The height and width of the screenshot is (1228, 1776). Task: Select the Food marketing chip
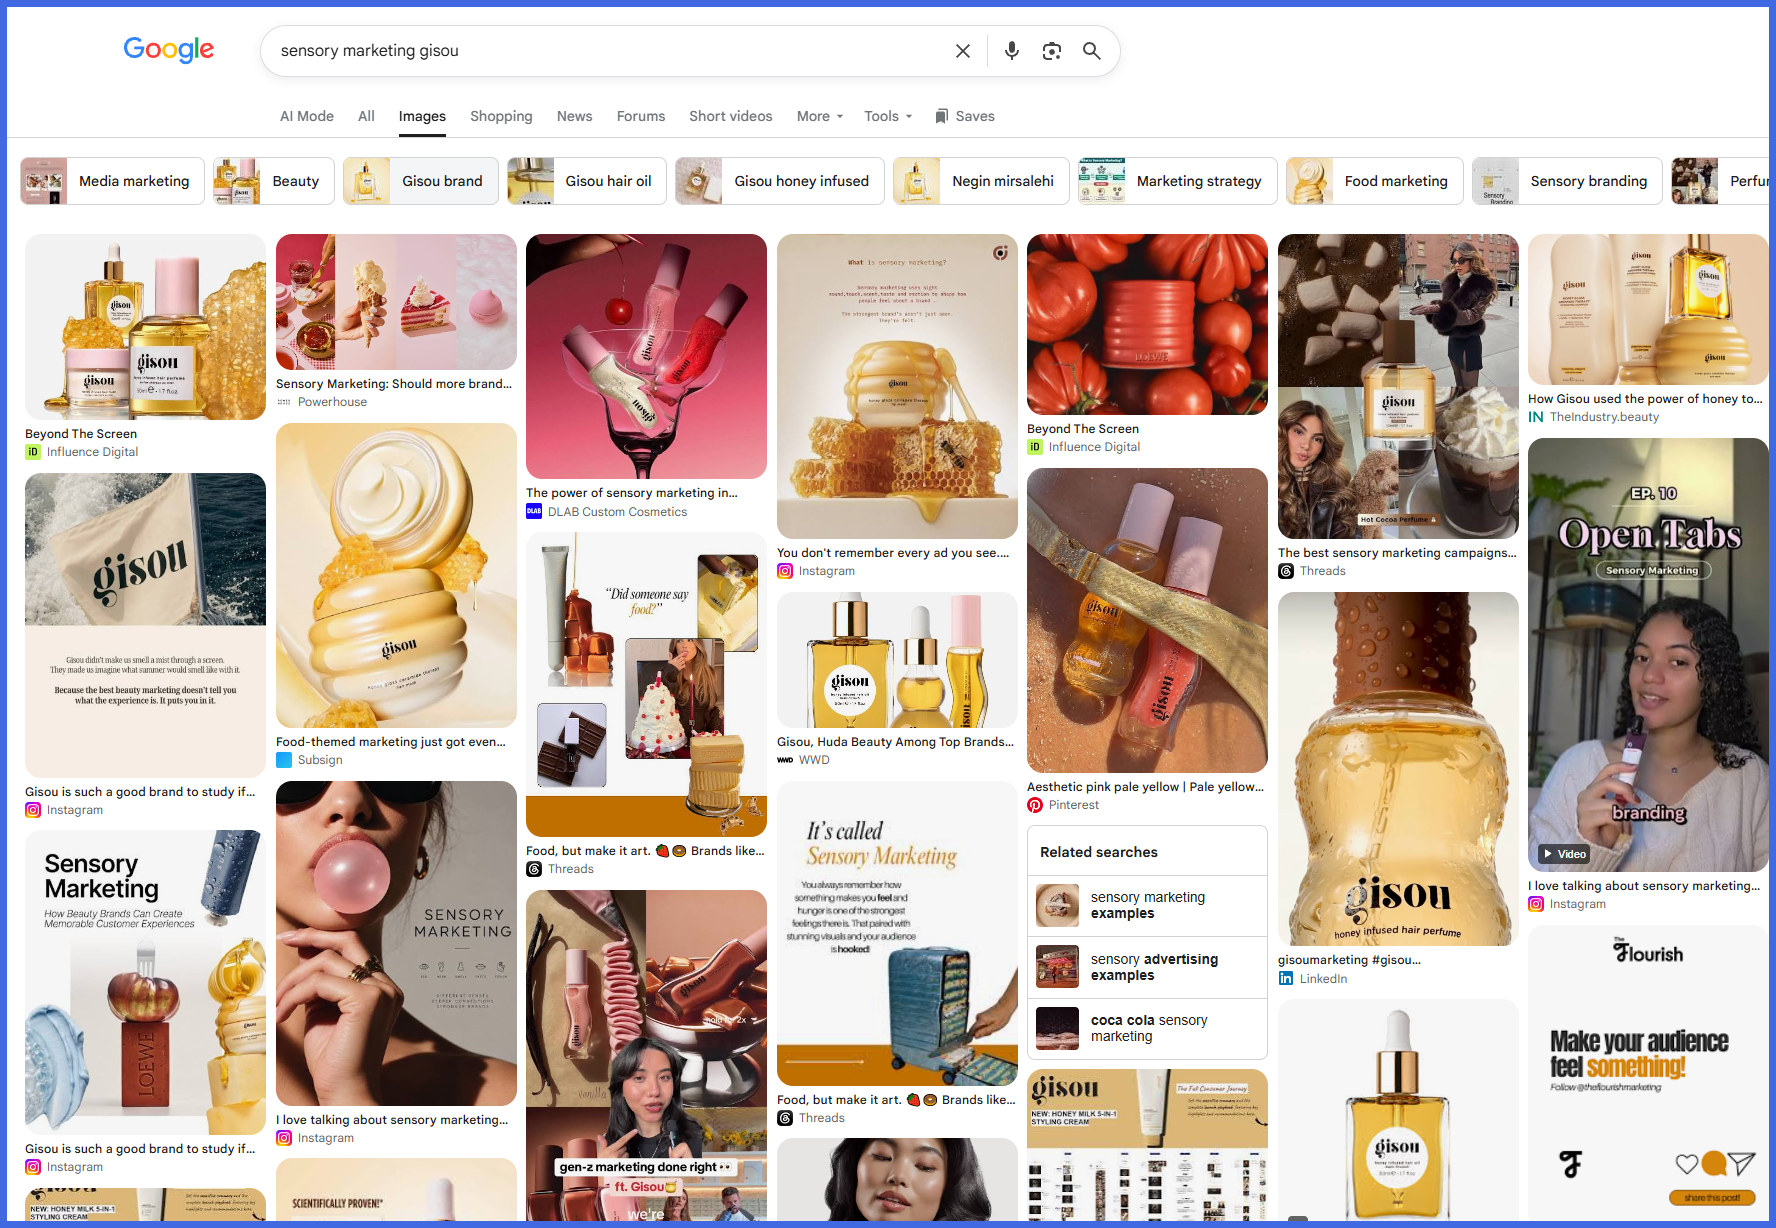pos(1374,181)
